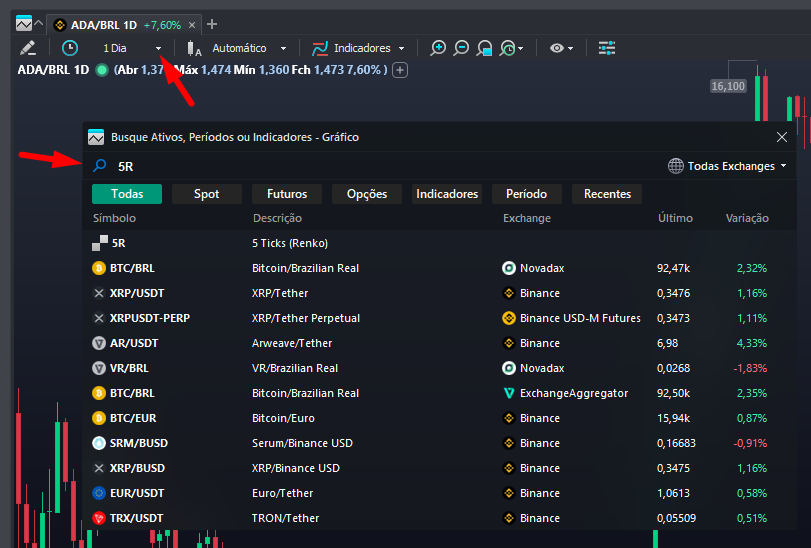Select the TRX/USDT row

point(439,518)
